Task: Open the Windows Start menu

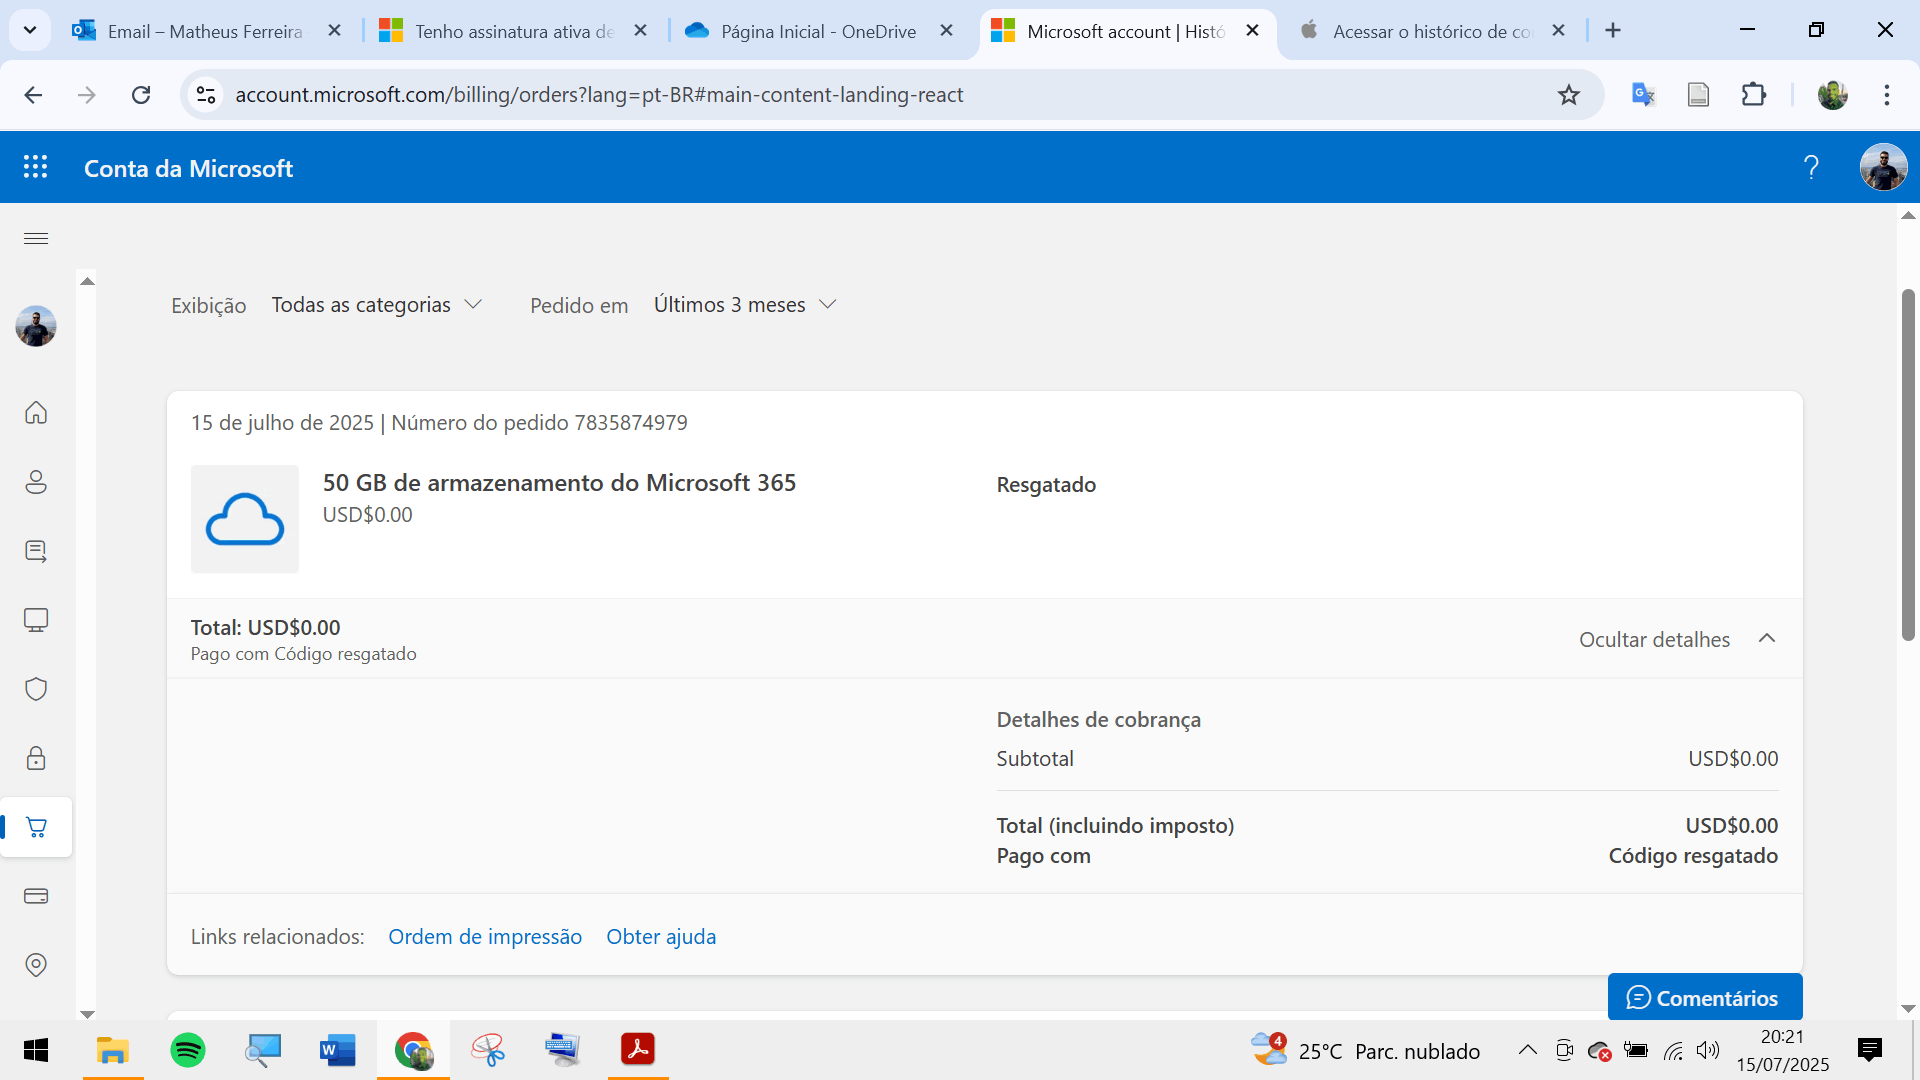Action: [x=36, y=1050]
